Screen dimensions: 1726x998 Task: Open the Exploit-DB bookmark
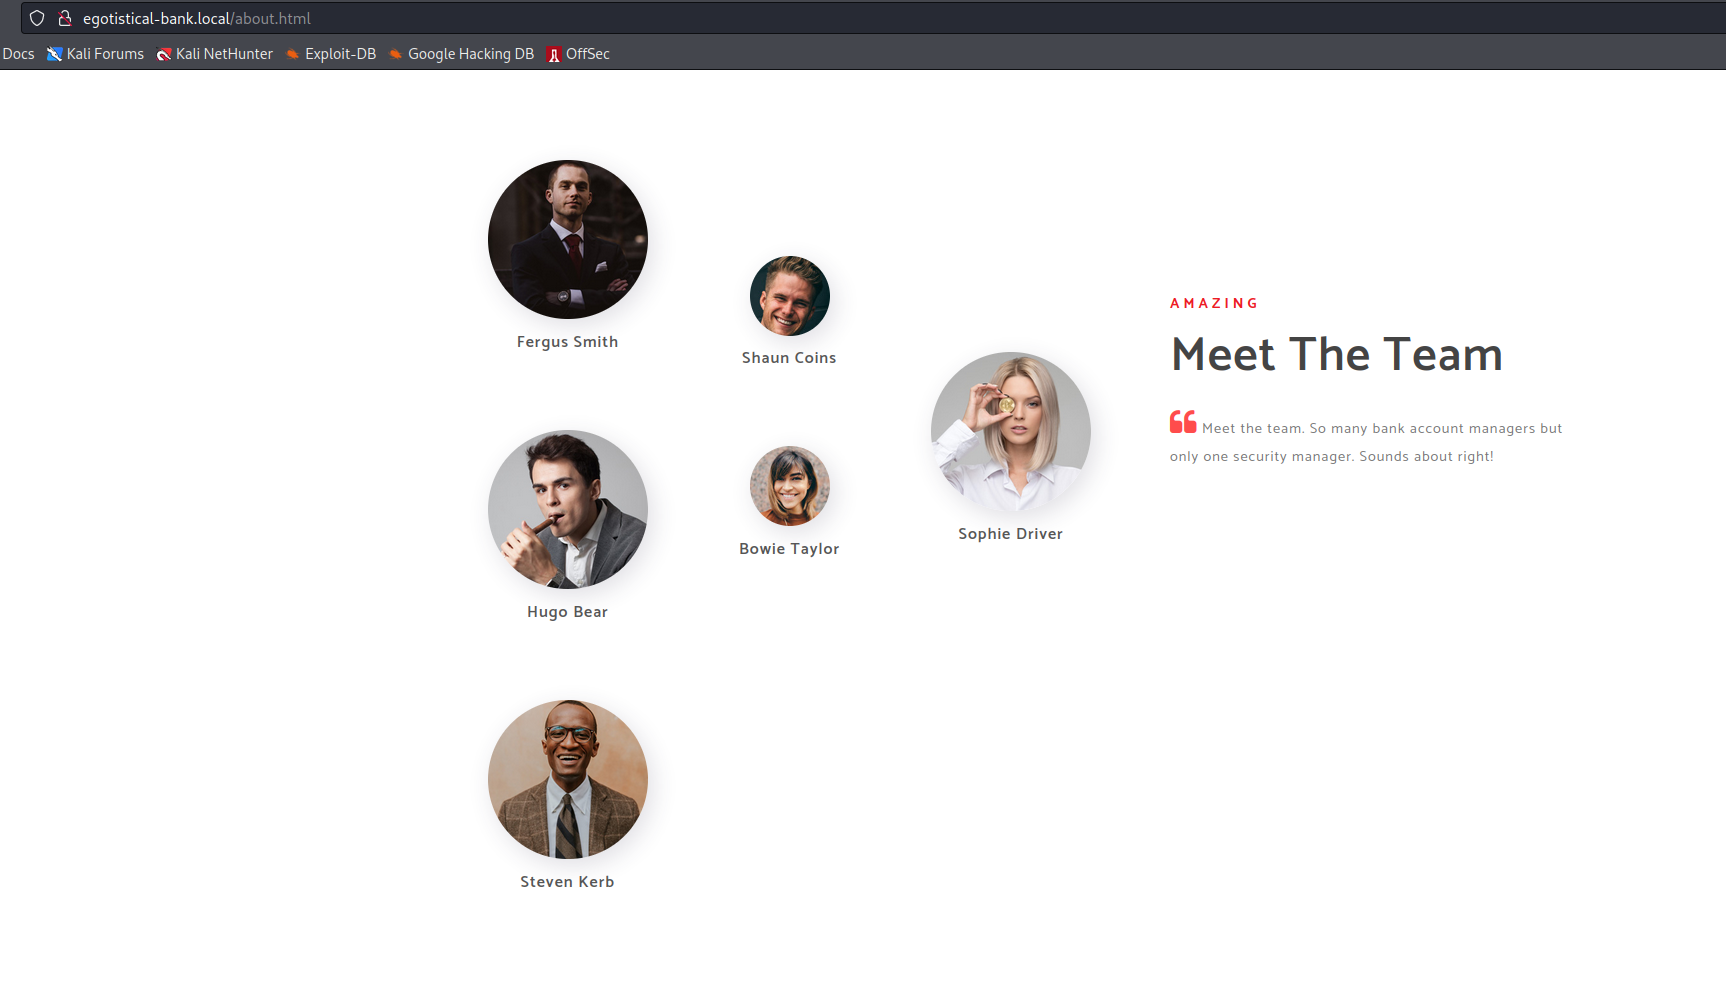coord(331,54)
